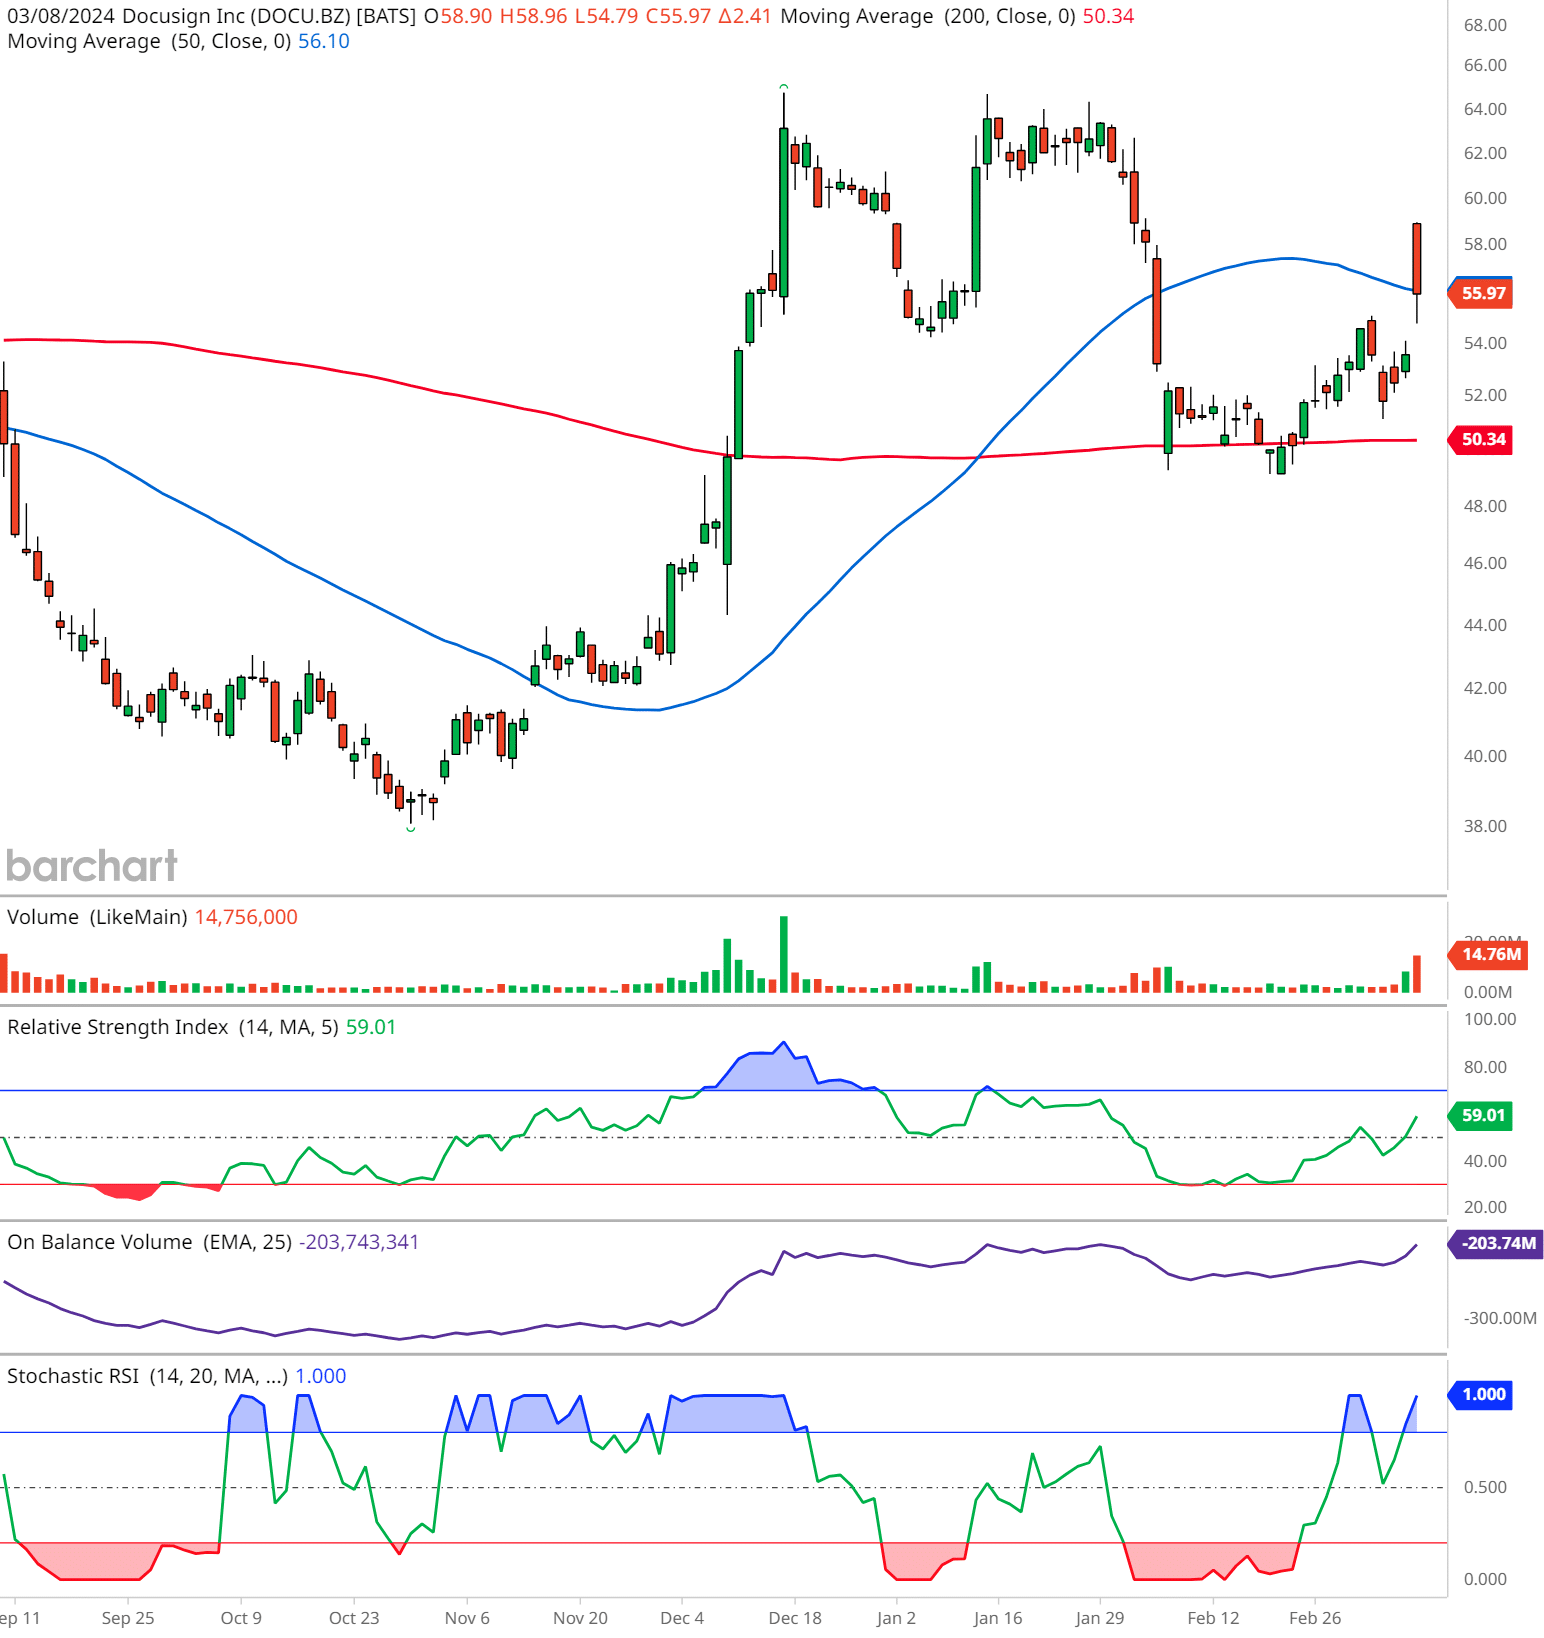Click the 100.00 RSI axis label

pyautogui.click(x=1490, y=1019)
